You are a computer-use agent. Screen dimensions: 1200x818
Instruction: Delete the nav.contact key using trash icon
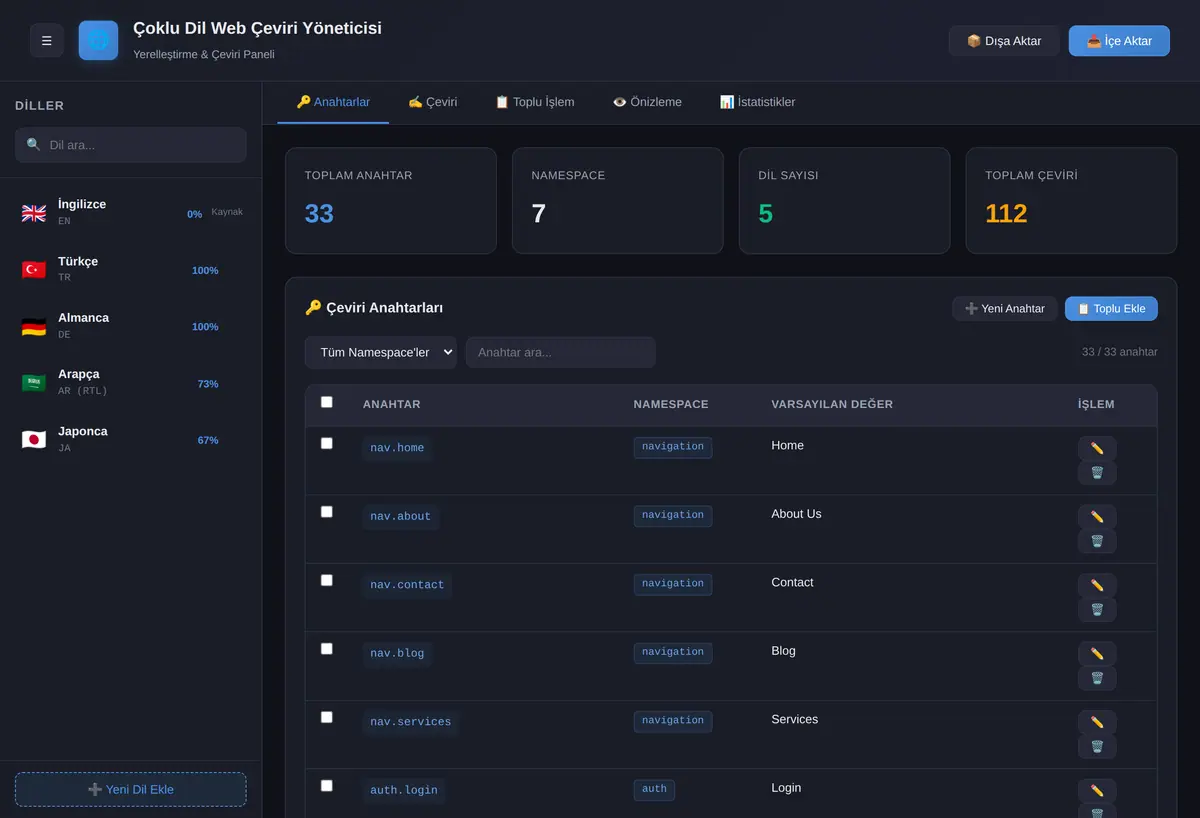tap(1097, 610)
